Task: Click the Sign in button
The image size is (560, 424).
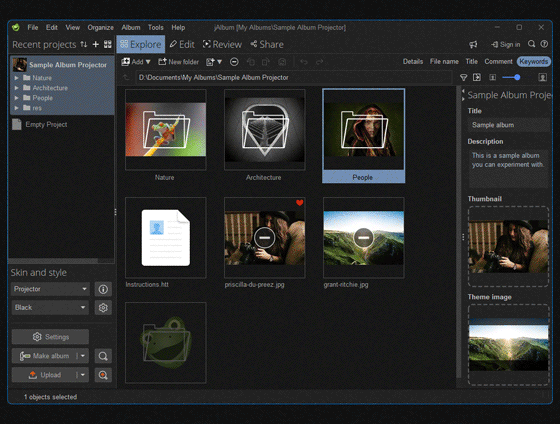Action: 506,44
